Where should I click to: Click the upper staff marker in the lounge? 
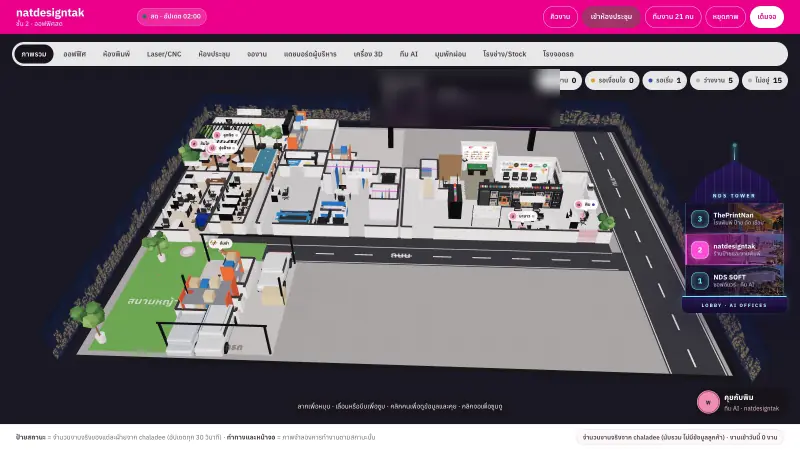[x=227, y=135]
